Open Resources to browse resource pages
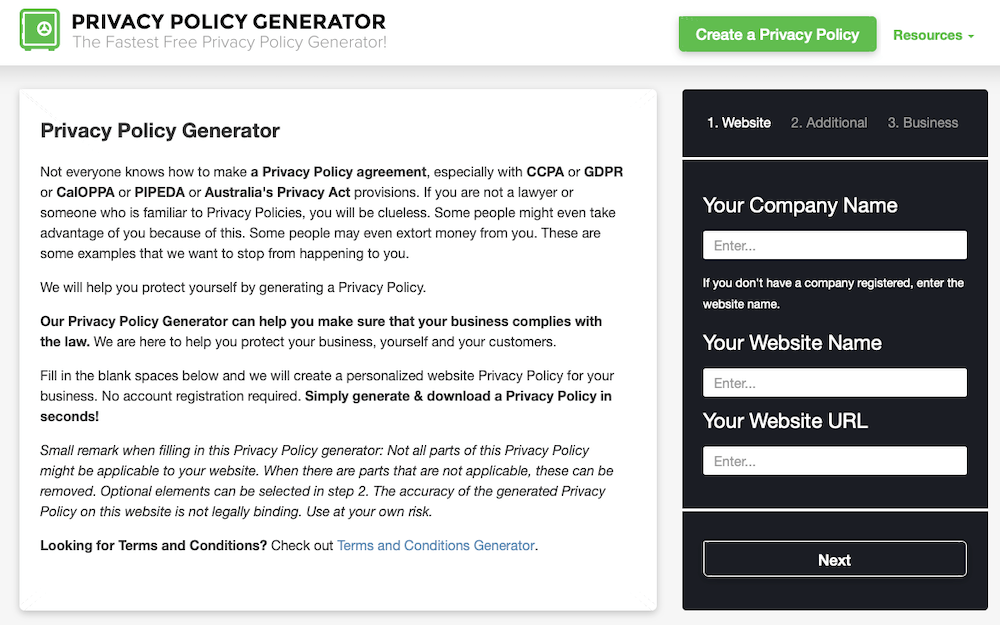The width and height of the screenshot is (1000, 625). click(x=932, y=35)
